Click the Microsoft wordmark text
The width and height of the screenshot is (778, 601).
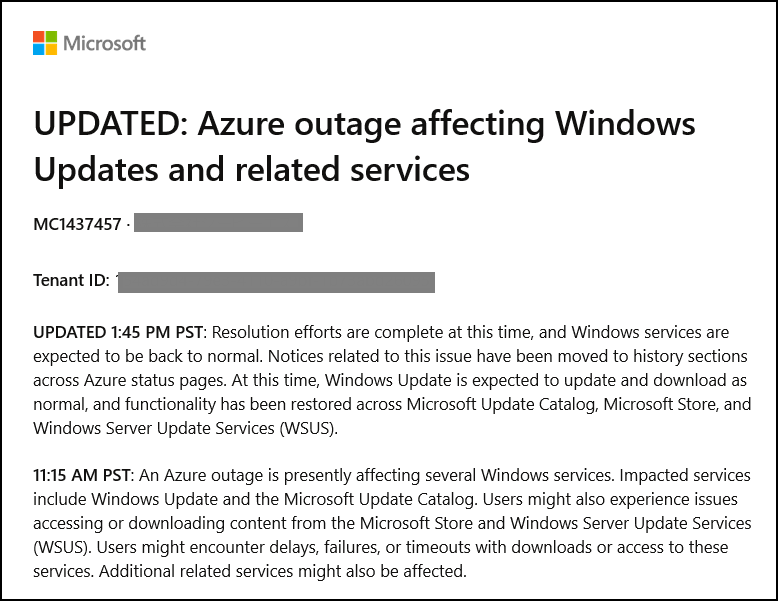(x=105, y=44)
